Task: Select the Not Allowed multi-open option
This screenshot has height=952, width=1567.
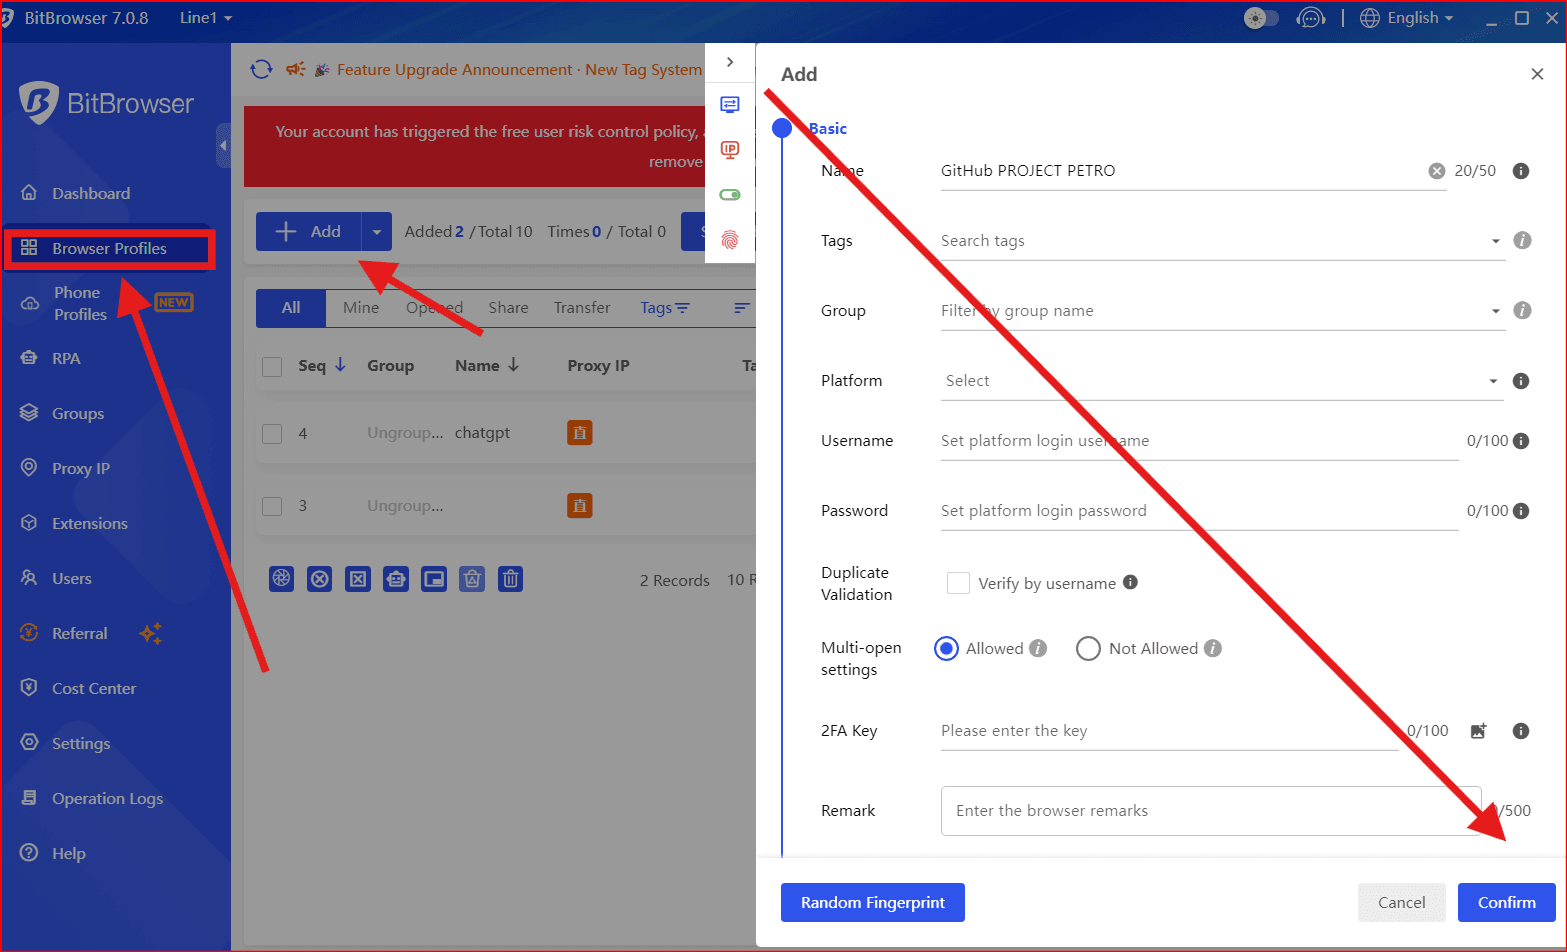Action: tap(1088, 649)
